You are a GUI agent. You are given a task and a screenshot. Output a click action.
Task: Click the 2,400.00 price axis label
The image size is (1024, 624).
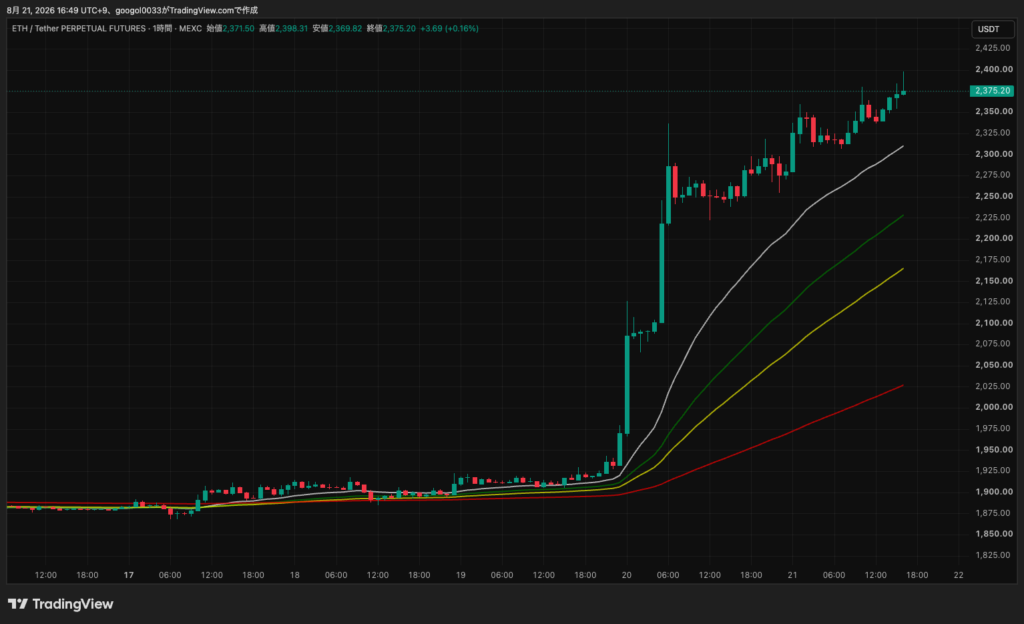coord(994,69)
